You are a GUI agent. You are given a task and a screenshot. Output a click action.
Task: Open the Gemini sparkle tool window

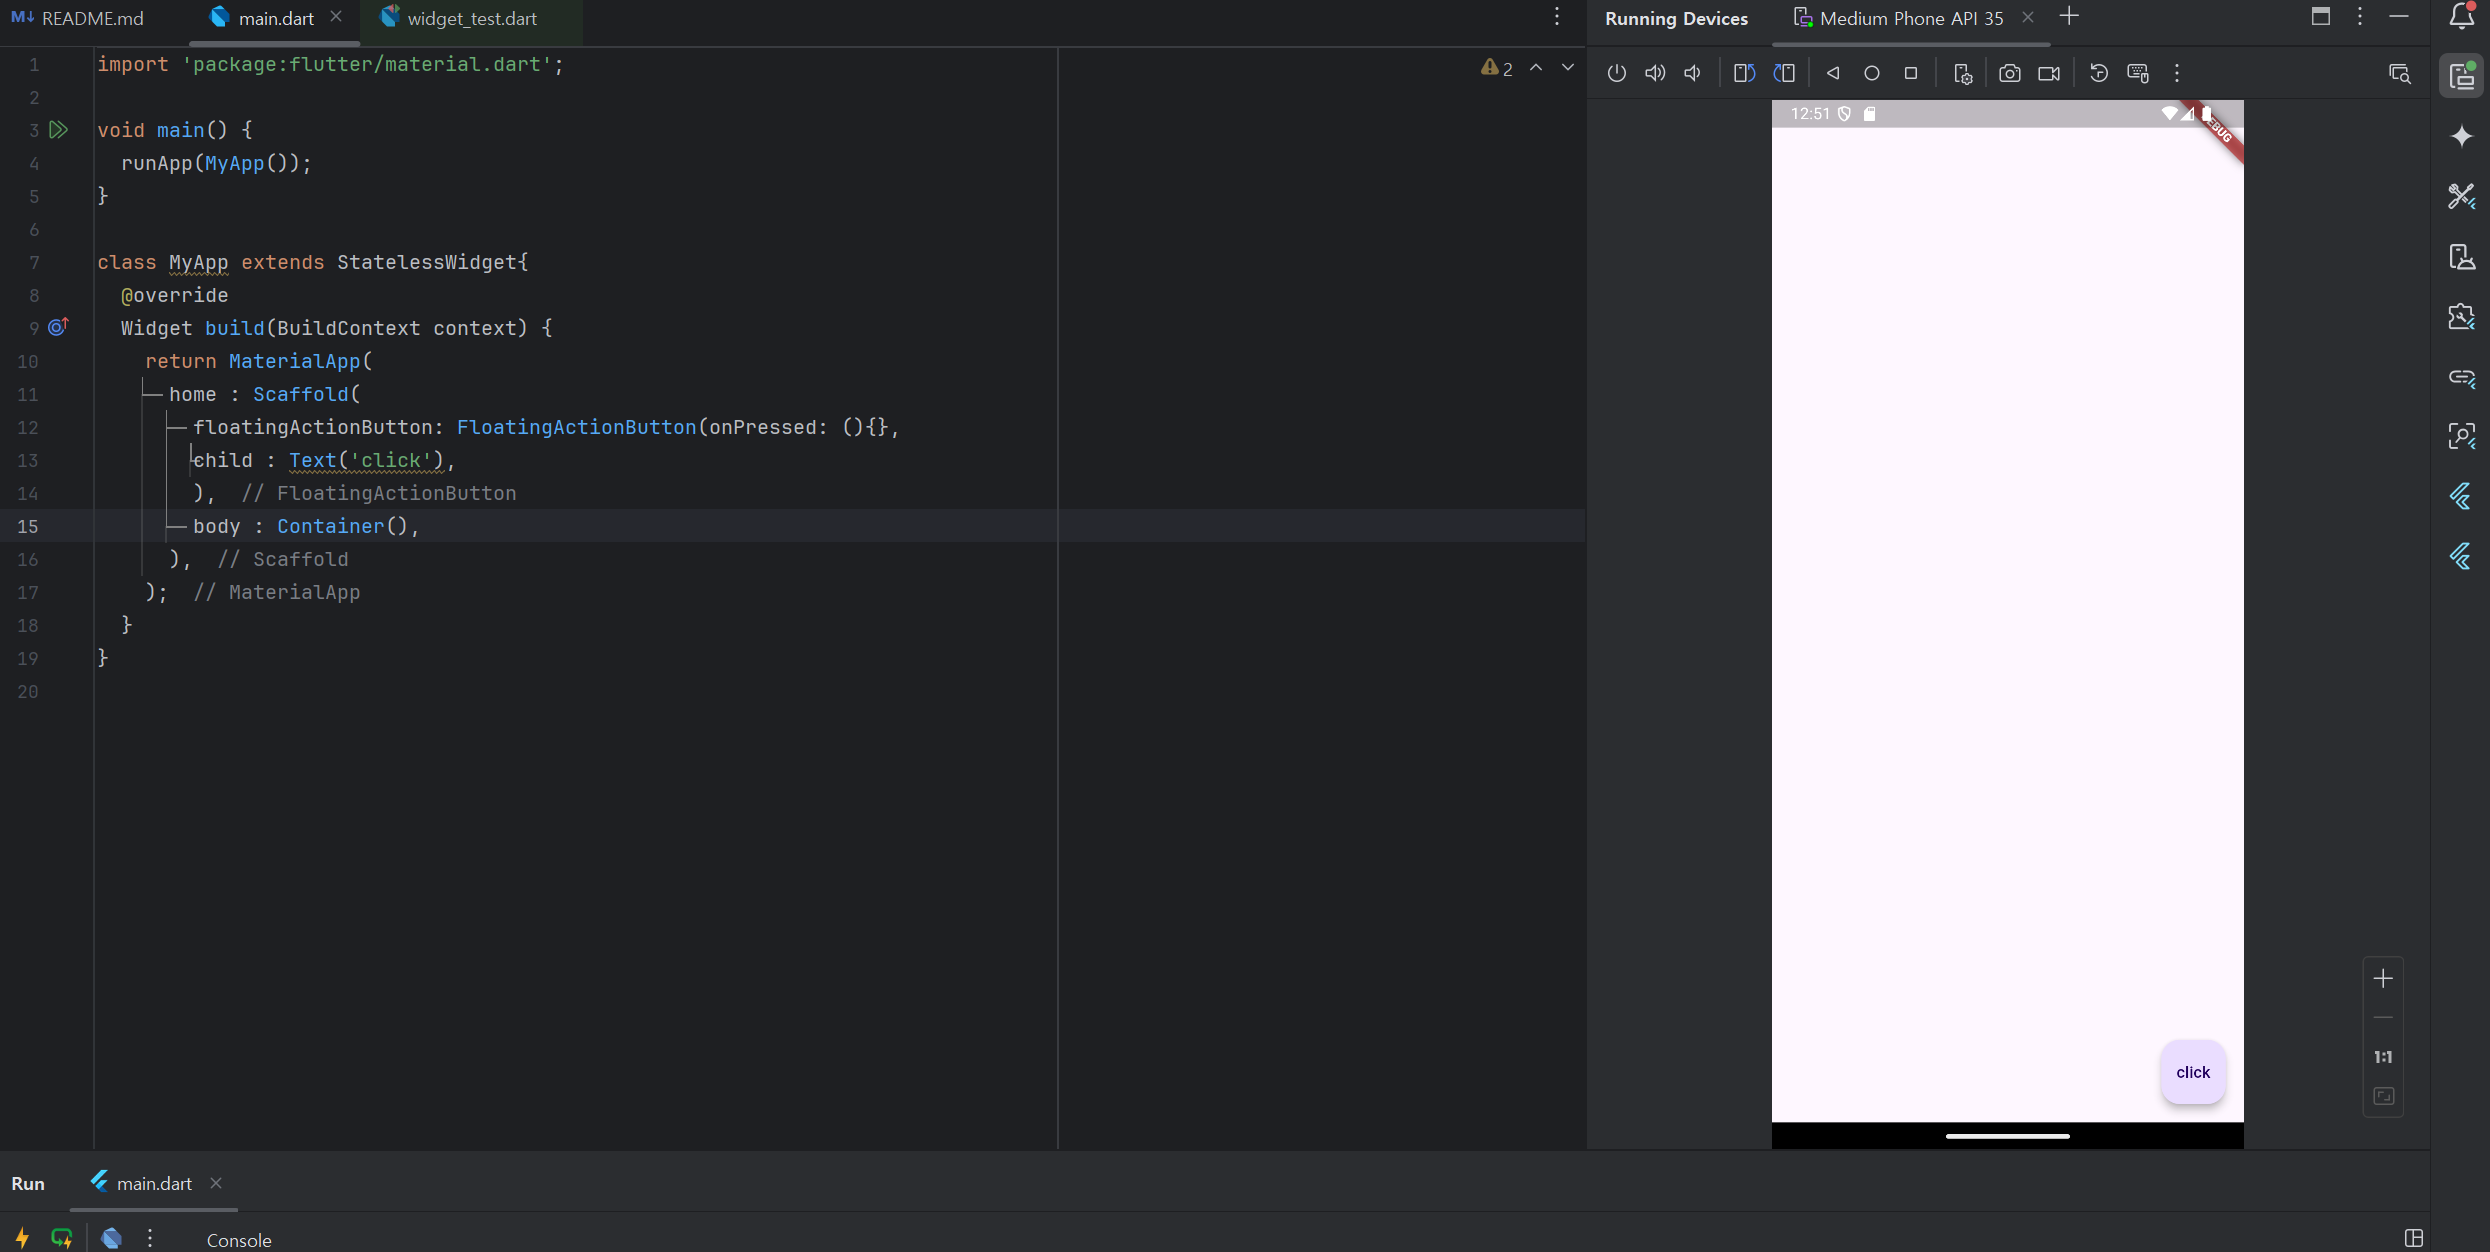2461,136
